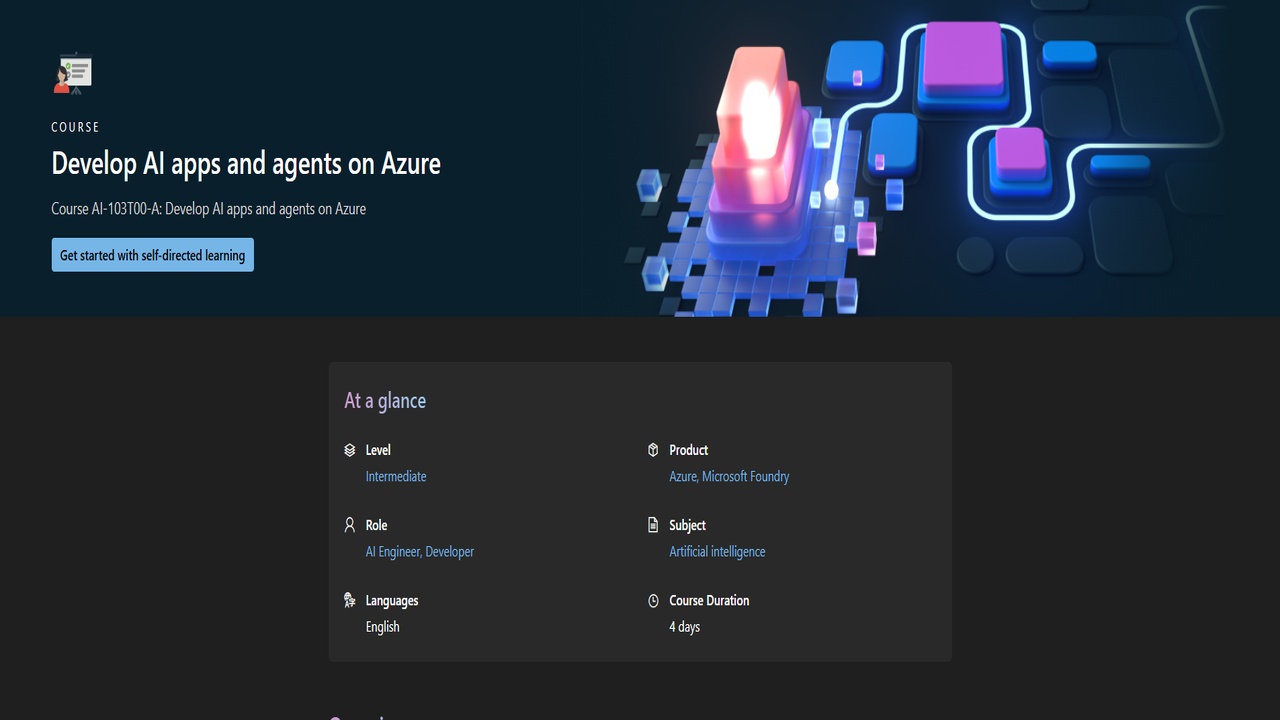Click the Course Duration label
1280x720 pixels.
point(709,600)
